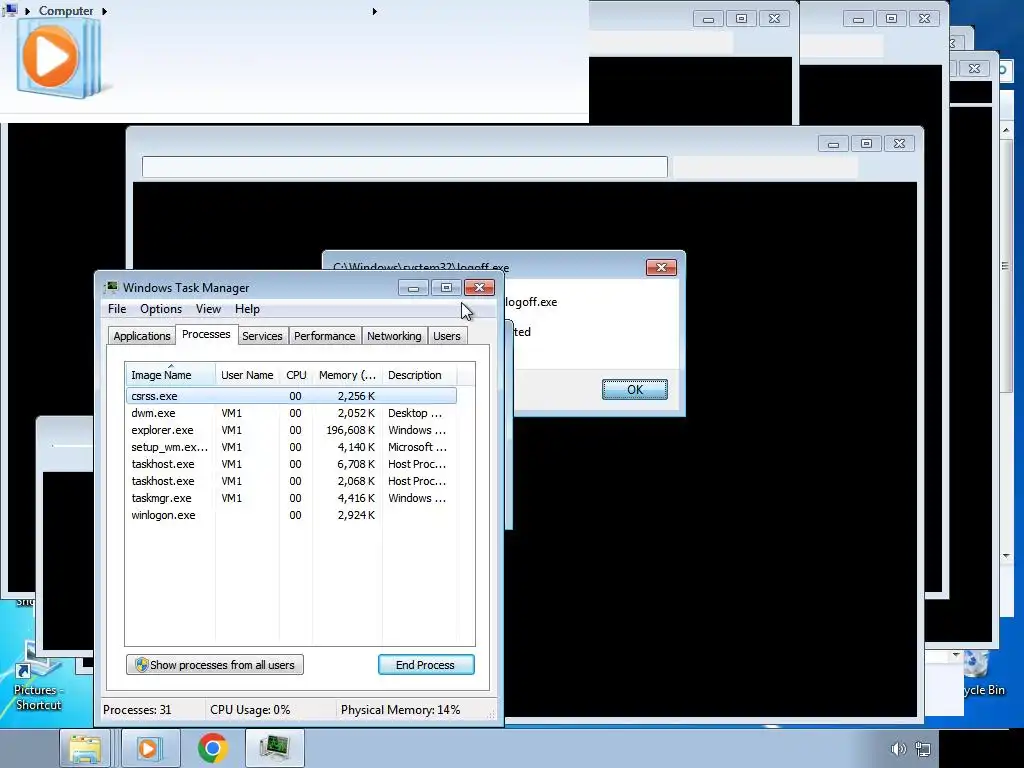The height and width of the screenshot is (768, 1024).
Task: Select the dwm.exe process row
Action: 291,413
